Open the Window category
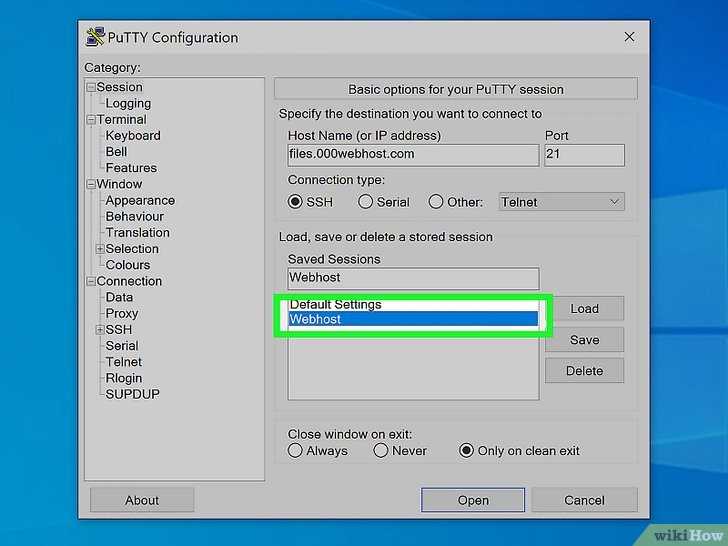Screen dimensions: 728x546 pyautogui.click(x=119, y=184)
